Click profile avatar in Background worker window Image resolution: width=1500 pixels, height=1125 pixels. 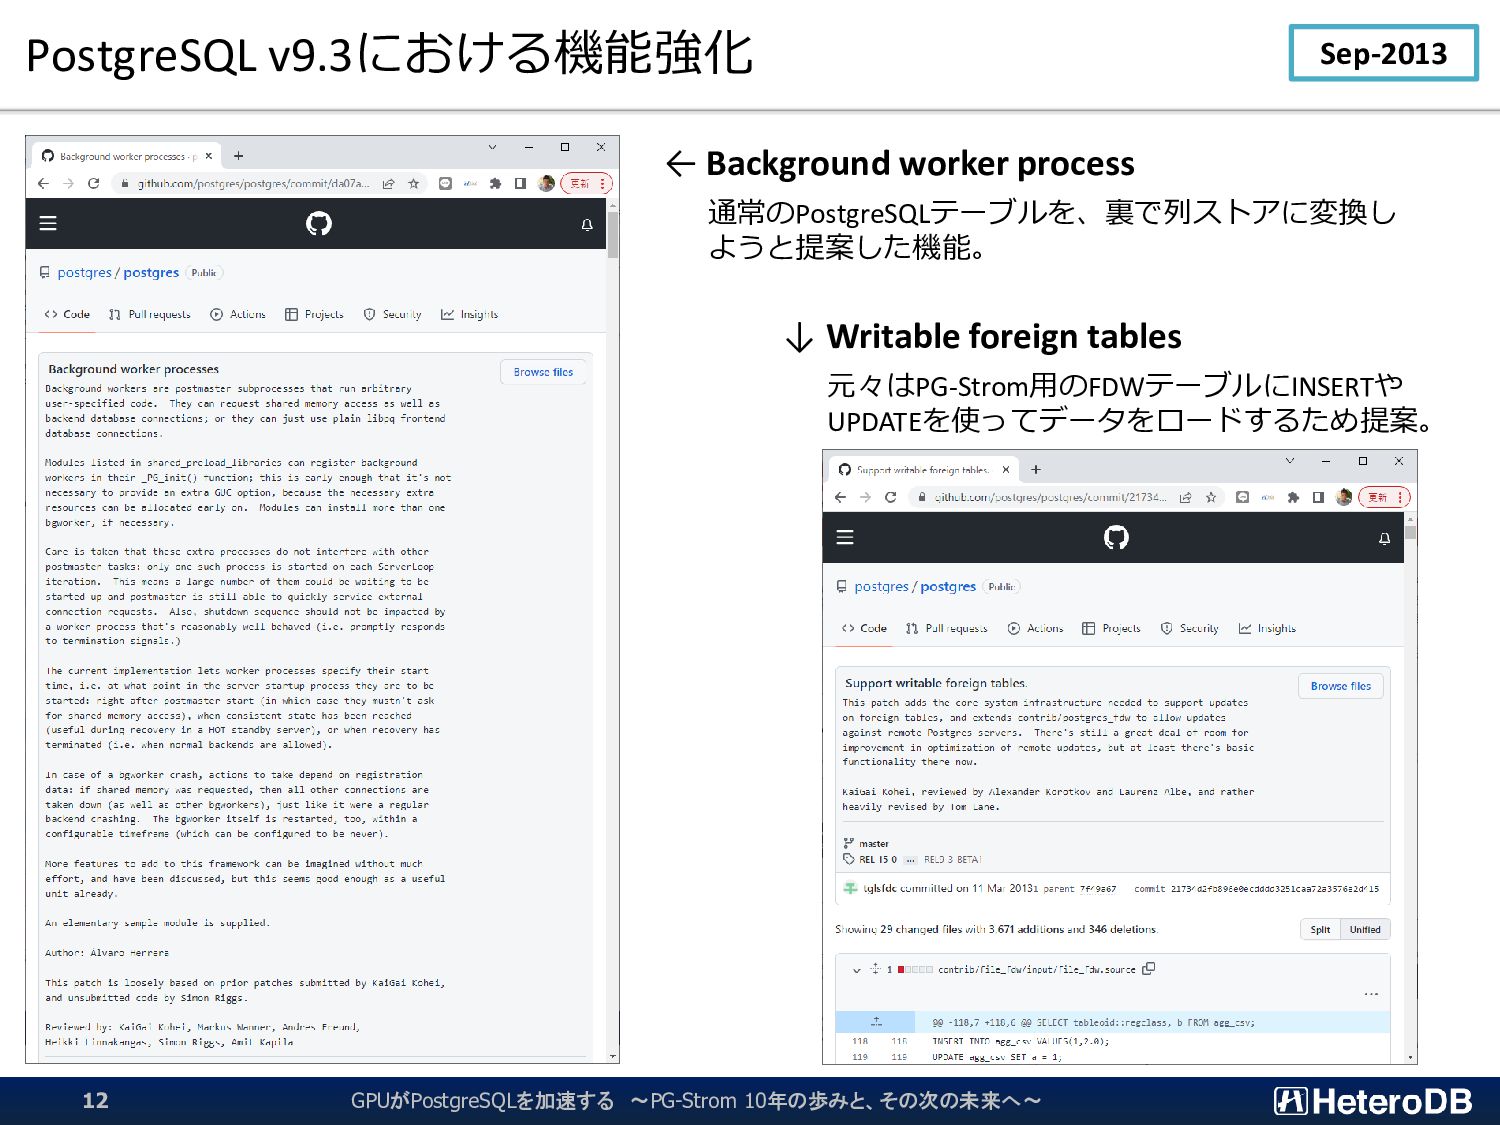(x=546, y=183)
